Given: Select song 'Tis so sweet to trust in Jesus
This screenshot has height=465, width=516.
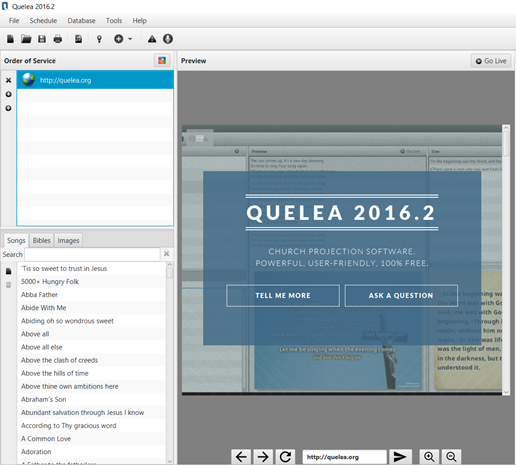Looking at the screenshot, I should pyautogui.click(x=92, y=269).
